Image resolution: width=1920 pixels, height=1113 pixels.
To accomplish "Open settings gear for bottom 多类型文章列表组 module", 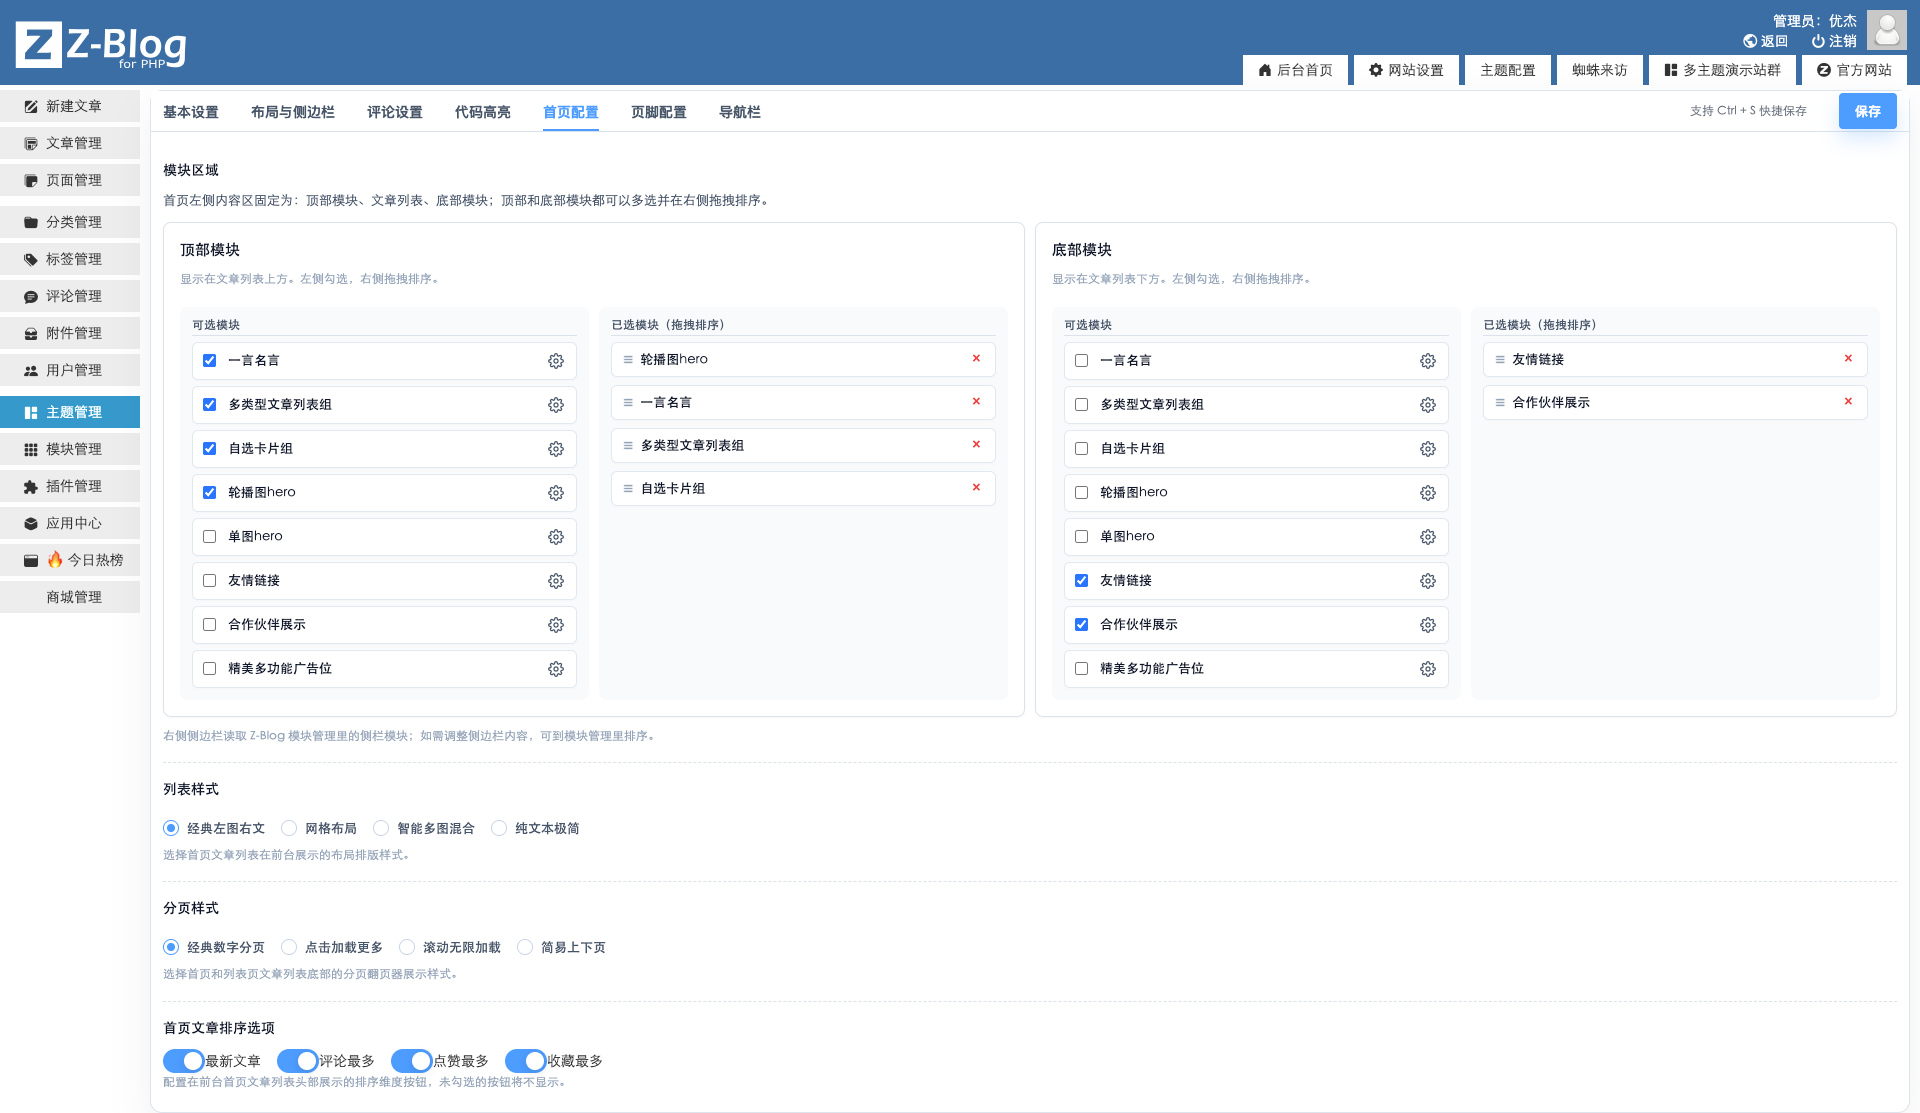I will (1428, 405).
